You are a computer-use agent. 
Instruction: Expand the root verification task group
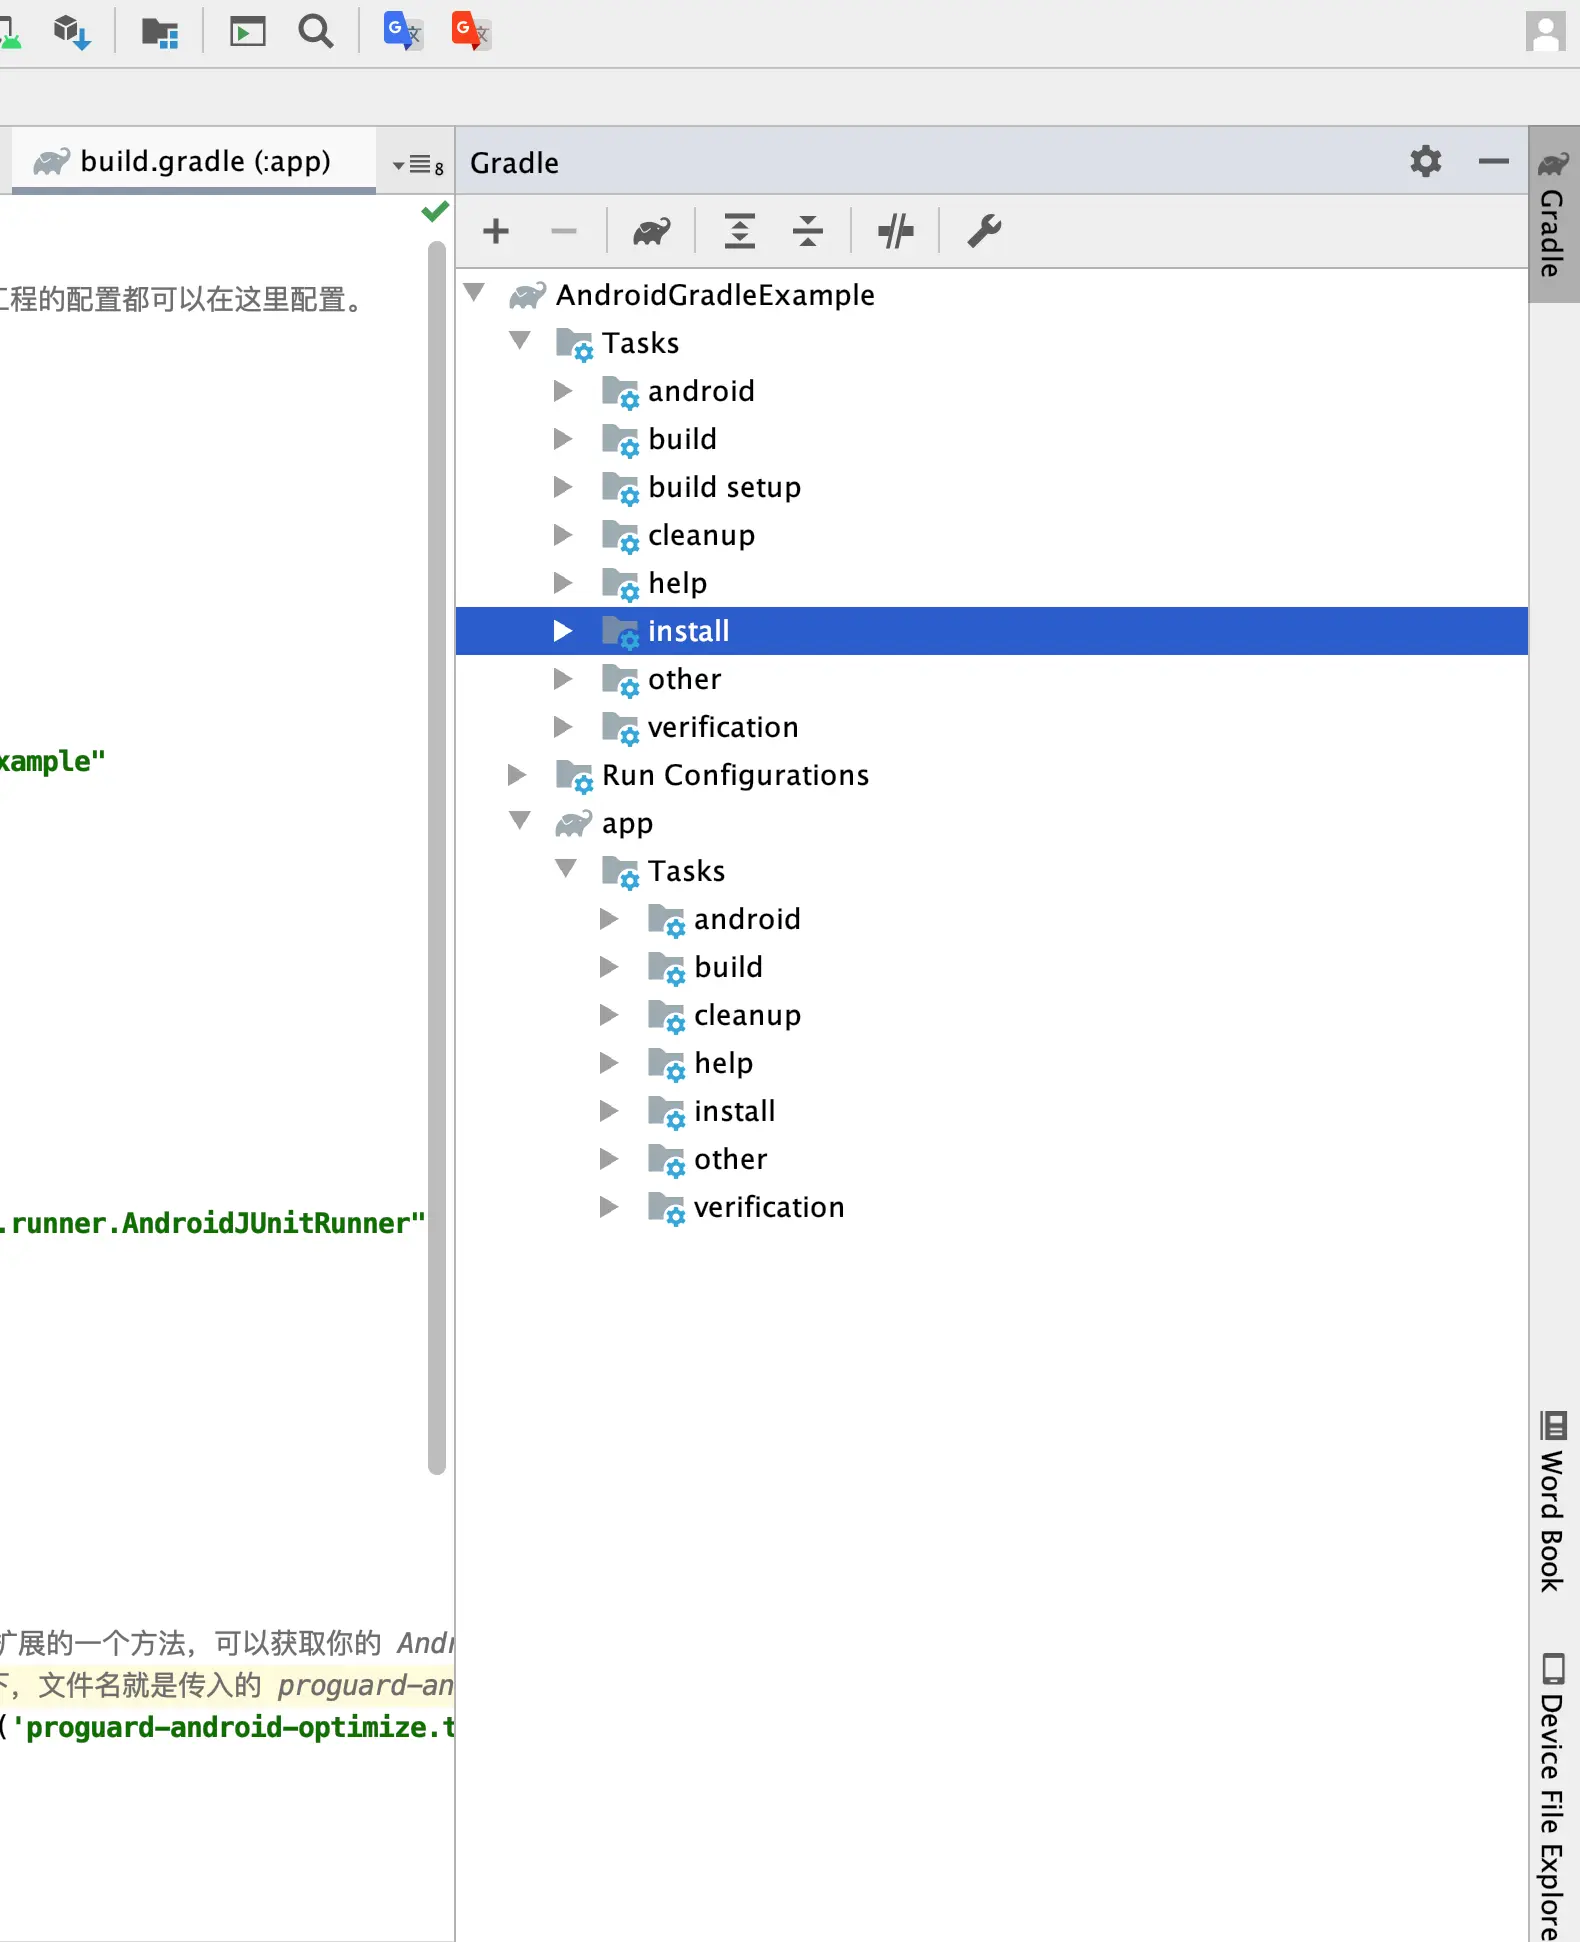(563, 726)
